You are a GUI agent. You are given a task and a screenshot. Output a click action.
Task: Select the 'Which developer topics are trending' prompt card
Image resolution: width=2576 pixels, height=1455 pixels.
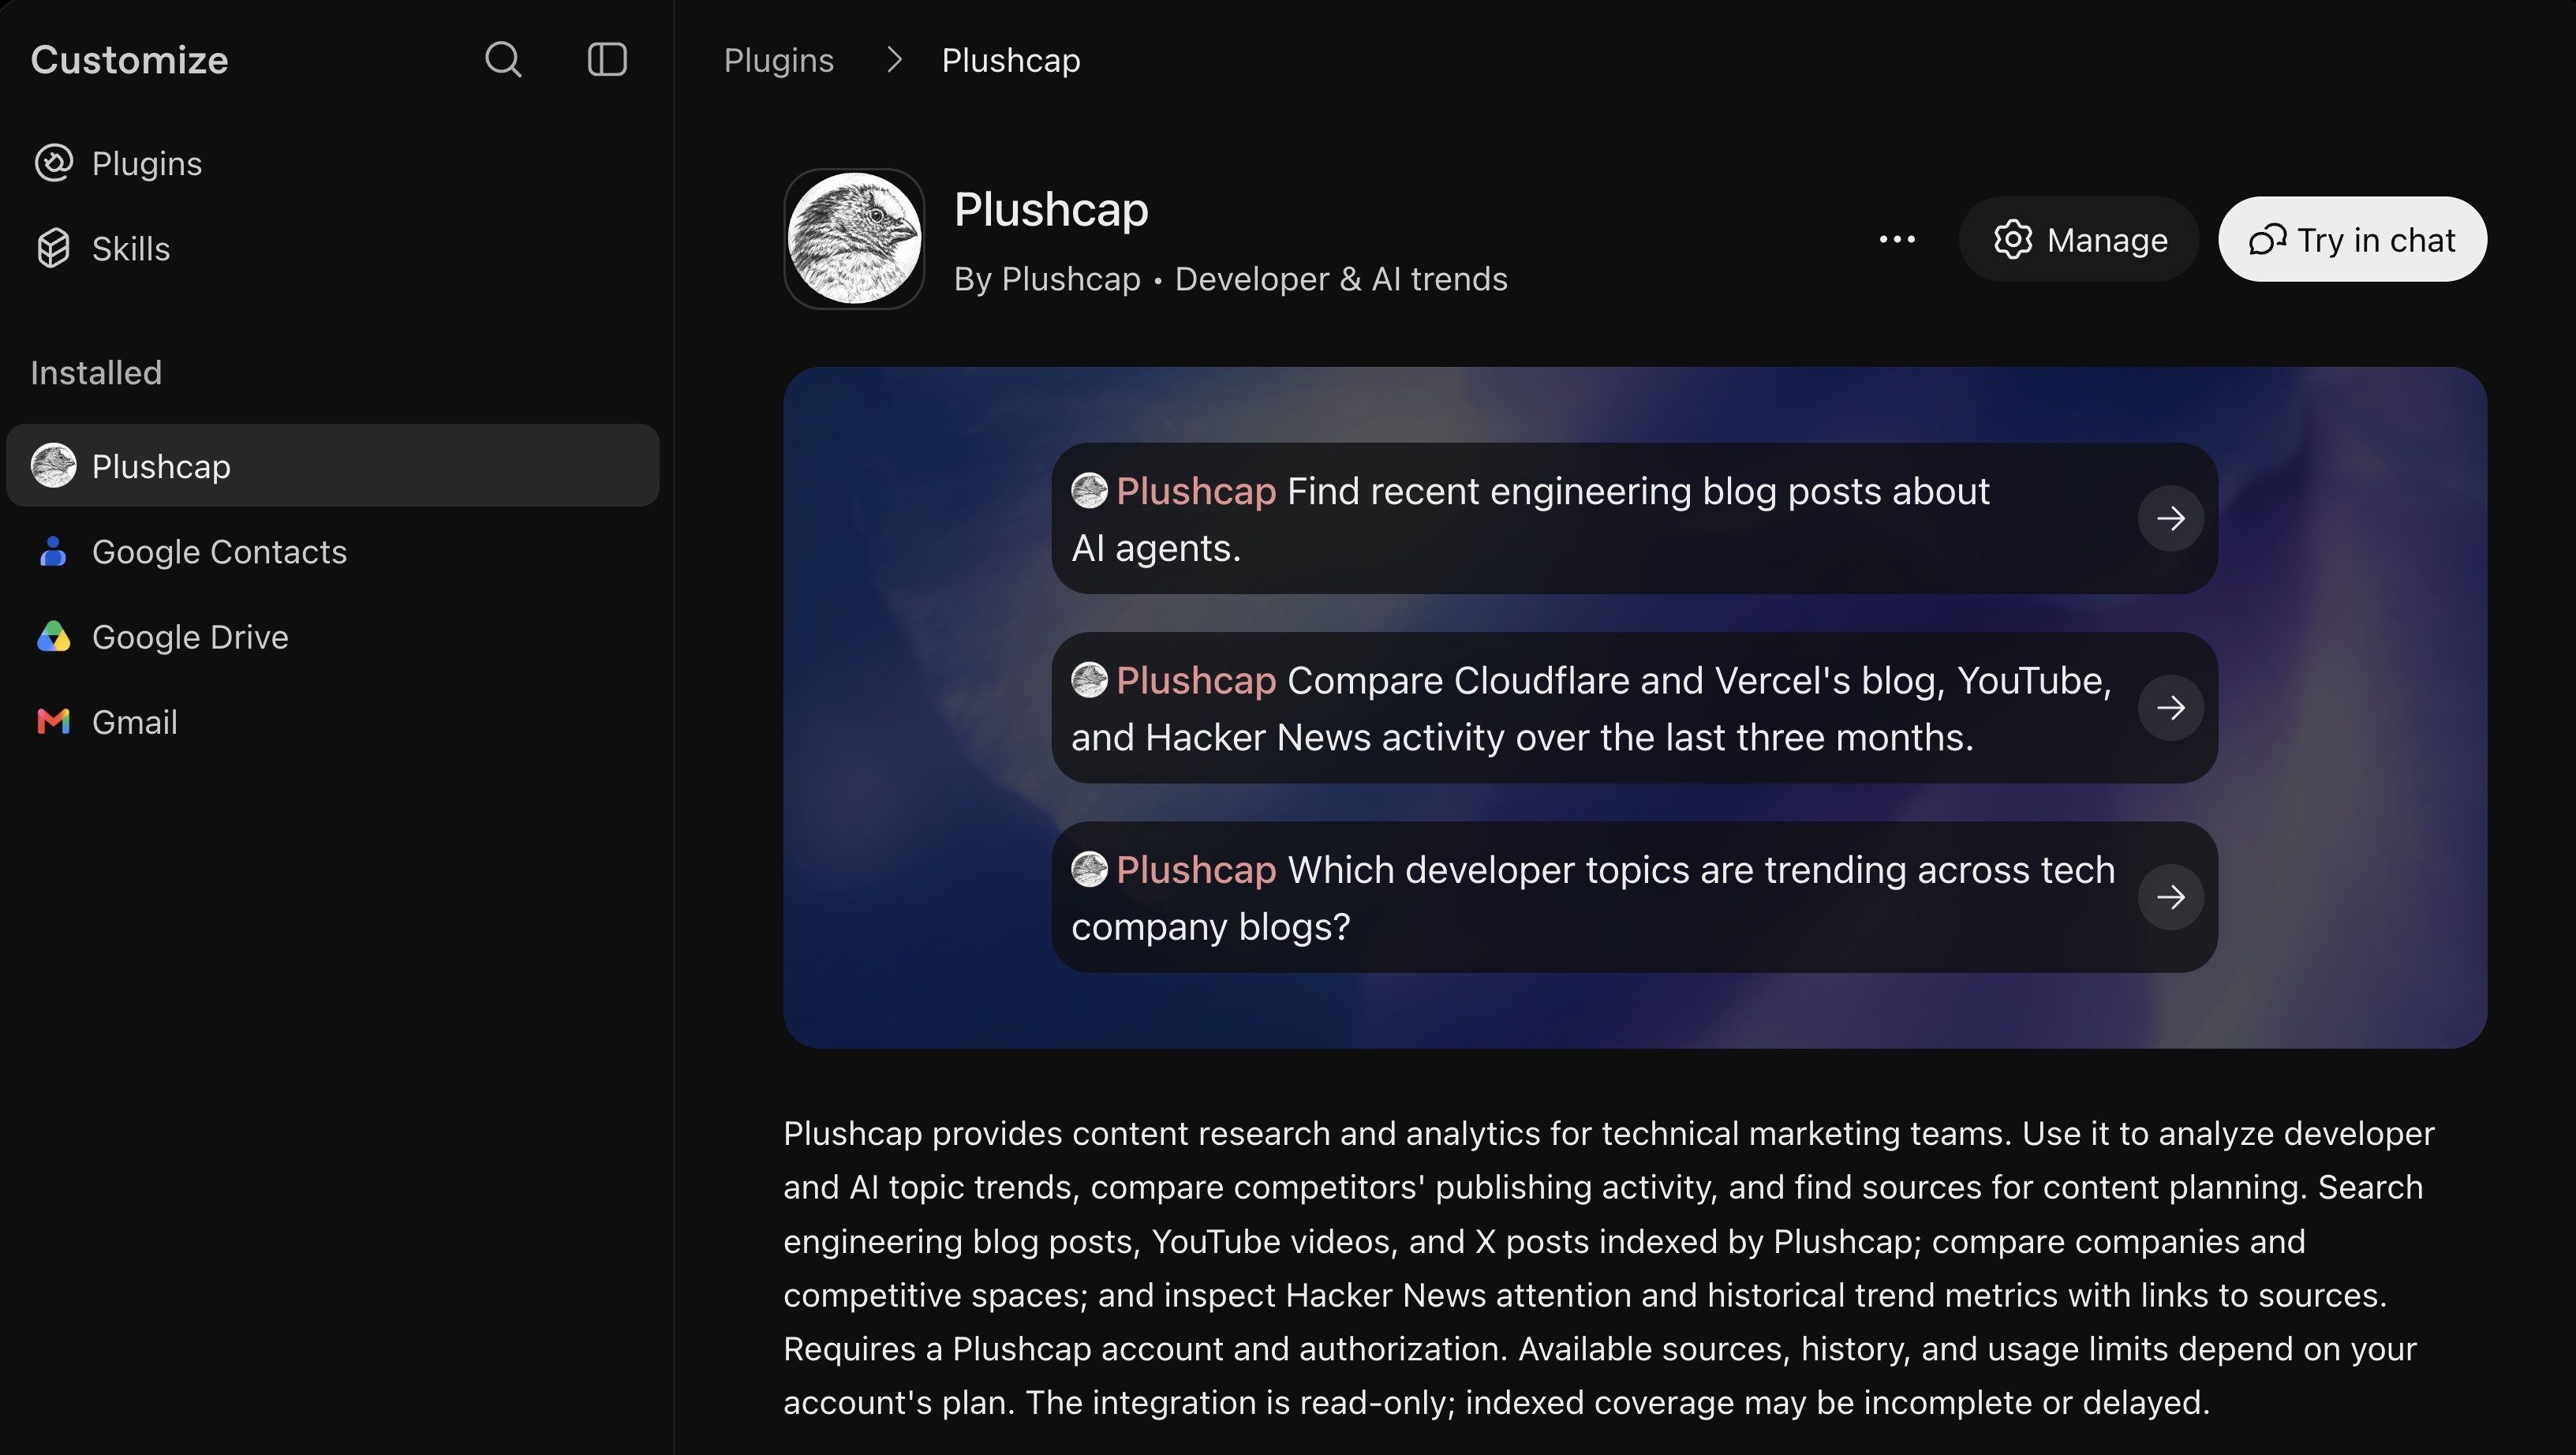click(1634, 896)
